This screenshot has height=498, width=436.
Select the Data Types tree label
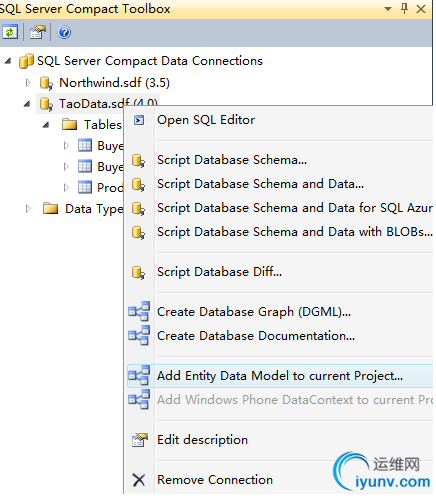point(94,209)
